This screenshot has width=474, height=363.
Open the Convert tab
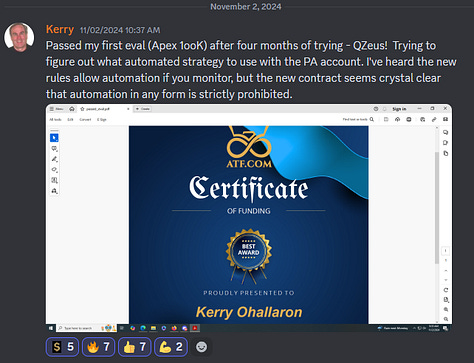(85, 119)
